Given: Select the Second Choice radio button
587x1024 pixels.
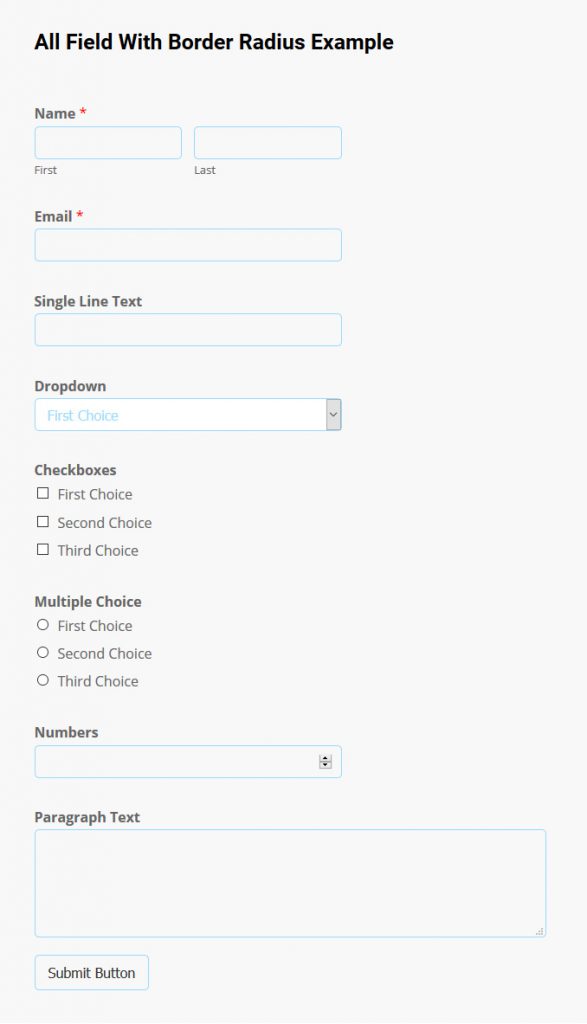Looking at the screenshot, I should click(x=43, y=654).
